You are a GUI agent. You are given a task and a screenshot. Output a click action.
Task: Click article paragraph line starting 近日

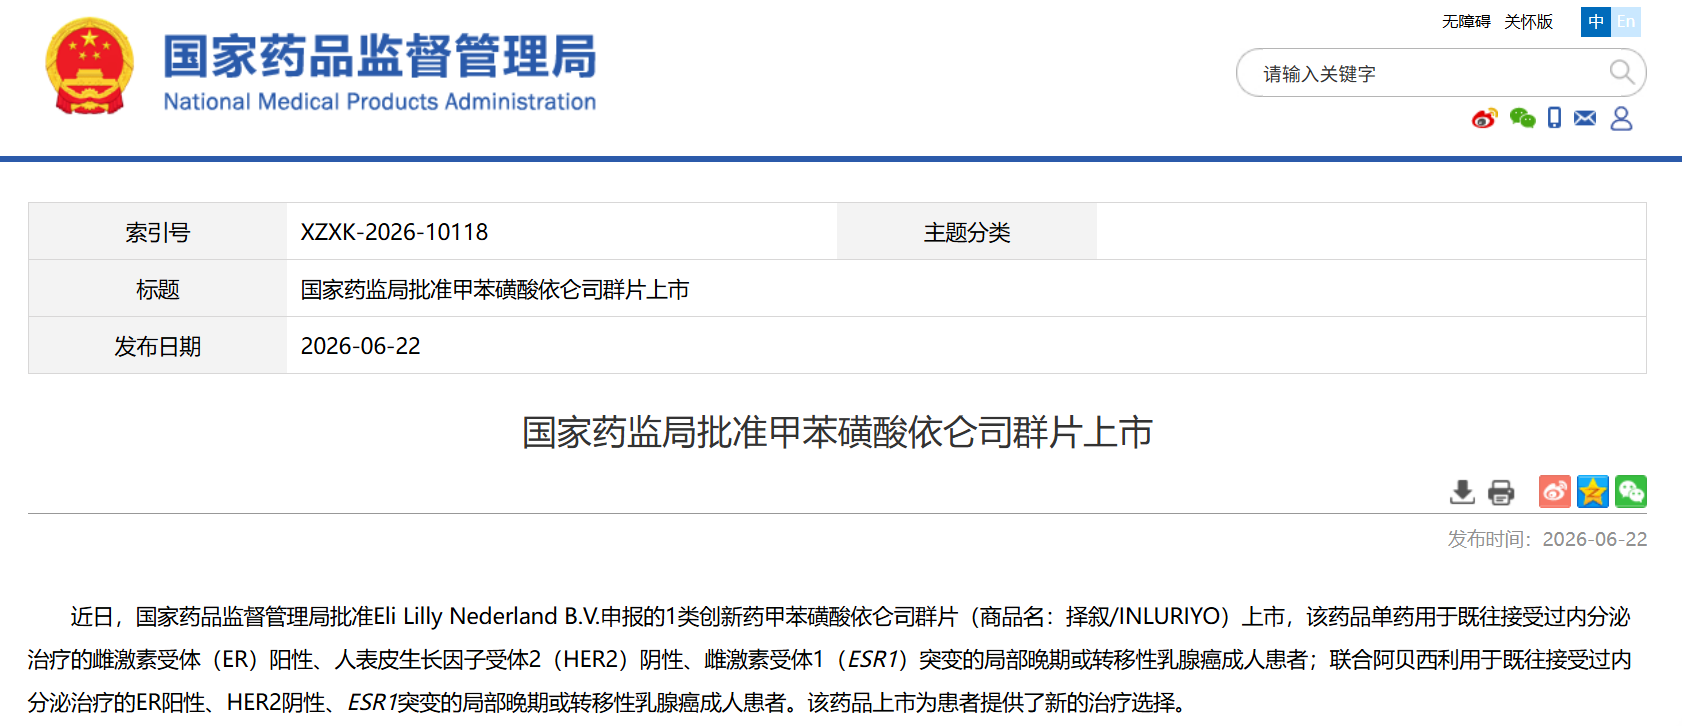coord(850,616)
